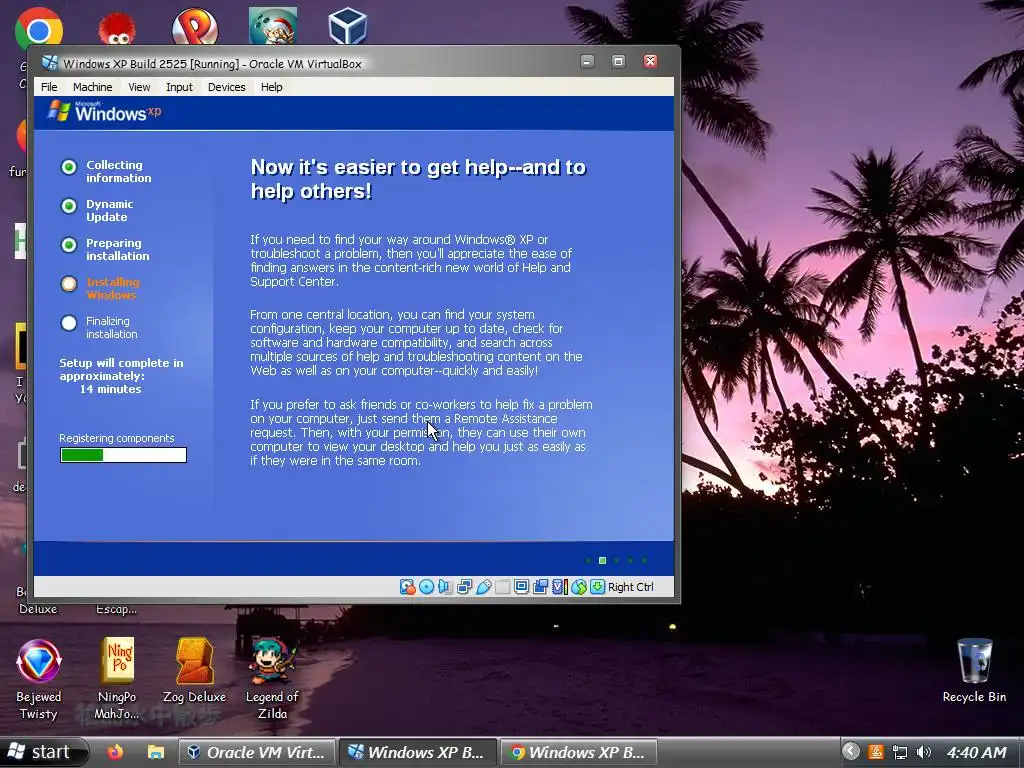Click the orange tray icon beside the arrow
1024x768 pixels.
pyautogui.click(x=876, y=752)
